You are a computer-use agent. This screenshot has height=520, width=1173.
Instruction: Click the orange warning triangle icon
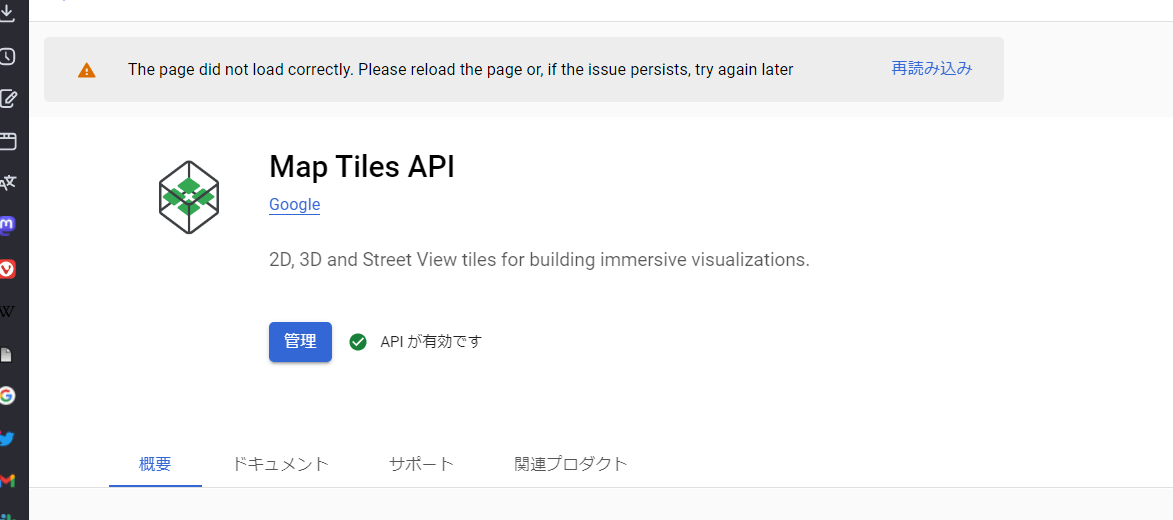pyautogui.click(x=87, y=70)
